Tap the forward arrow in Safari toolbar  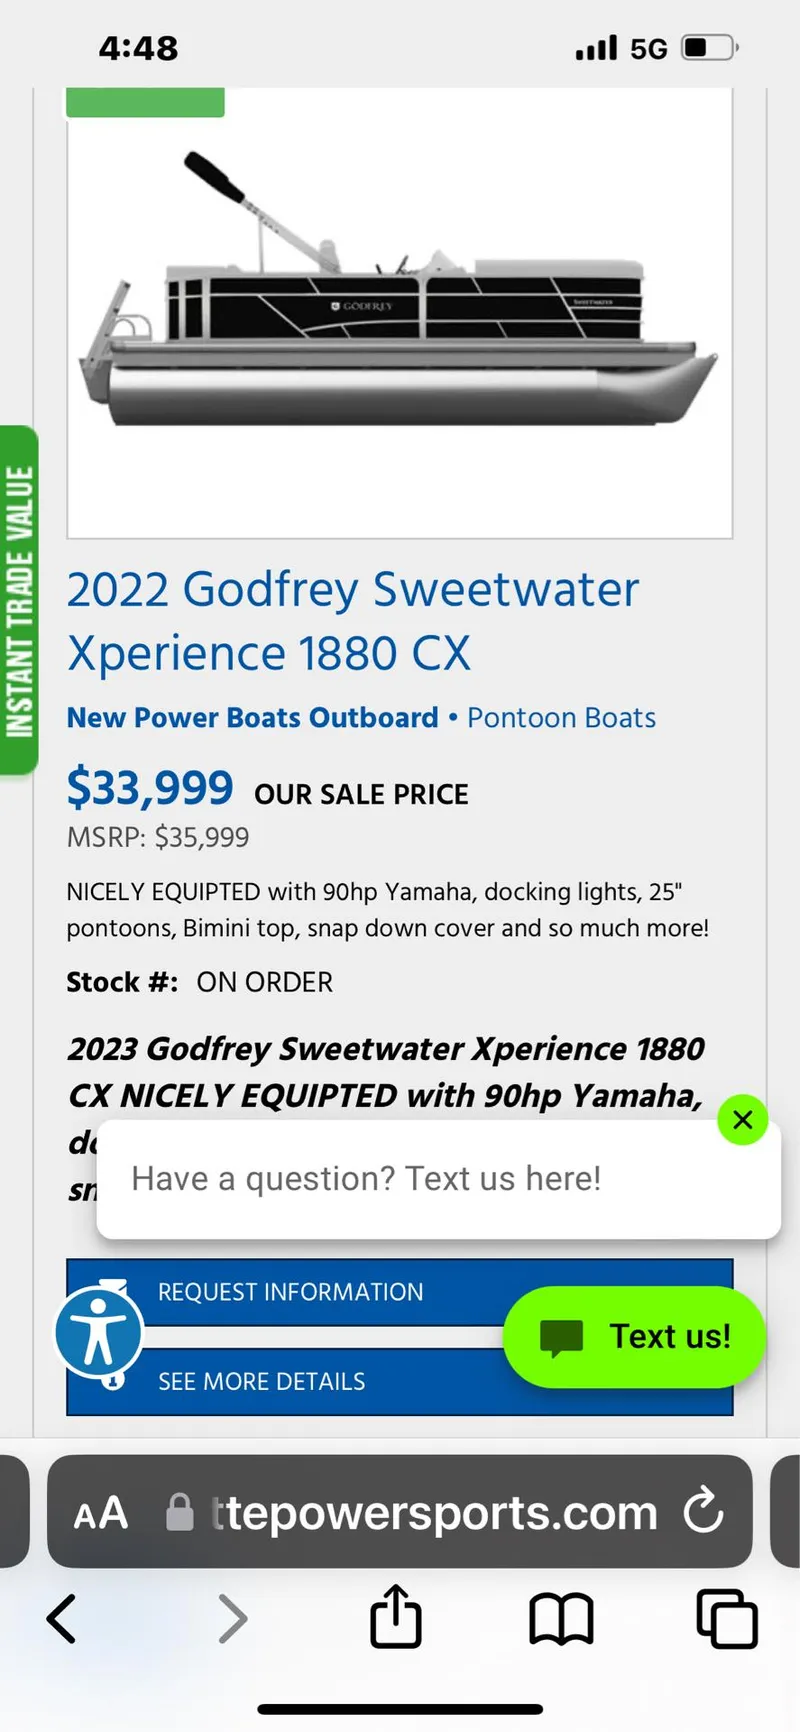point(232,1618)
